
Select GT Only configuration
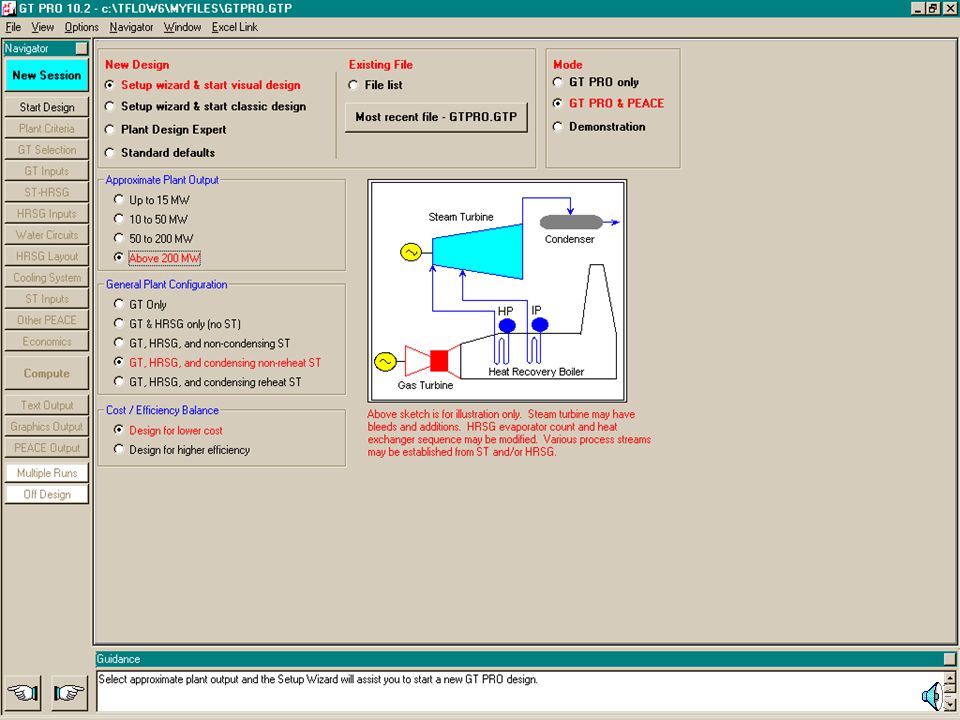140,304
